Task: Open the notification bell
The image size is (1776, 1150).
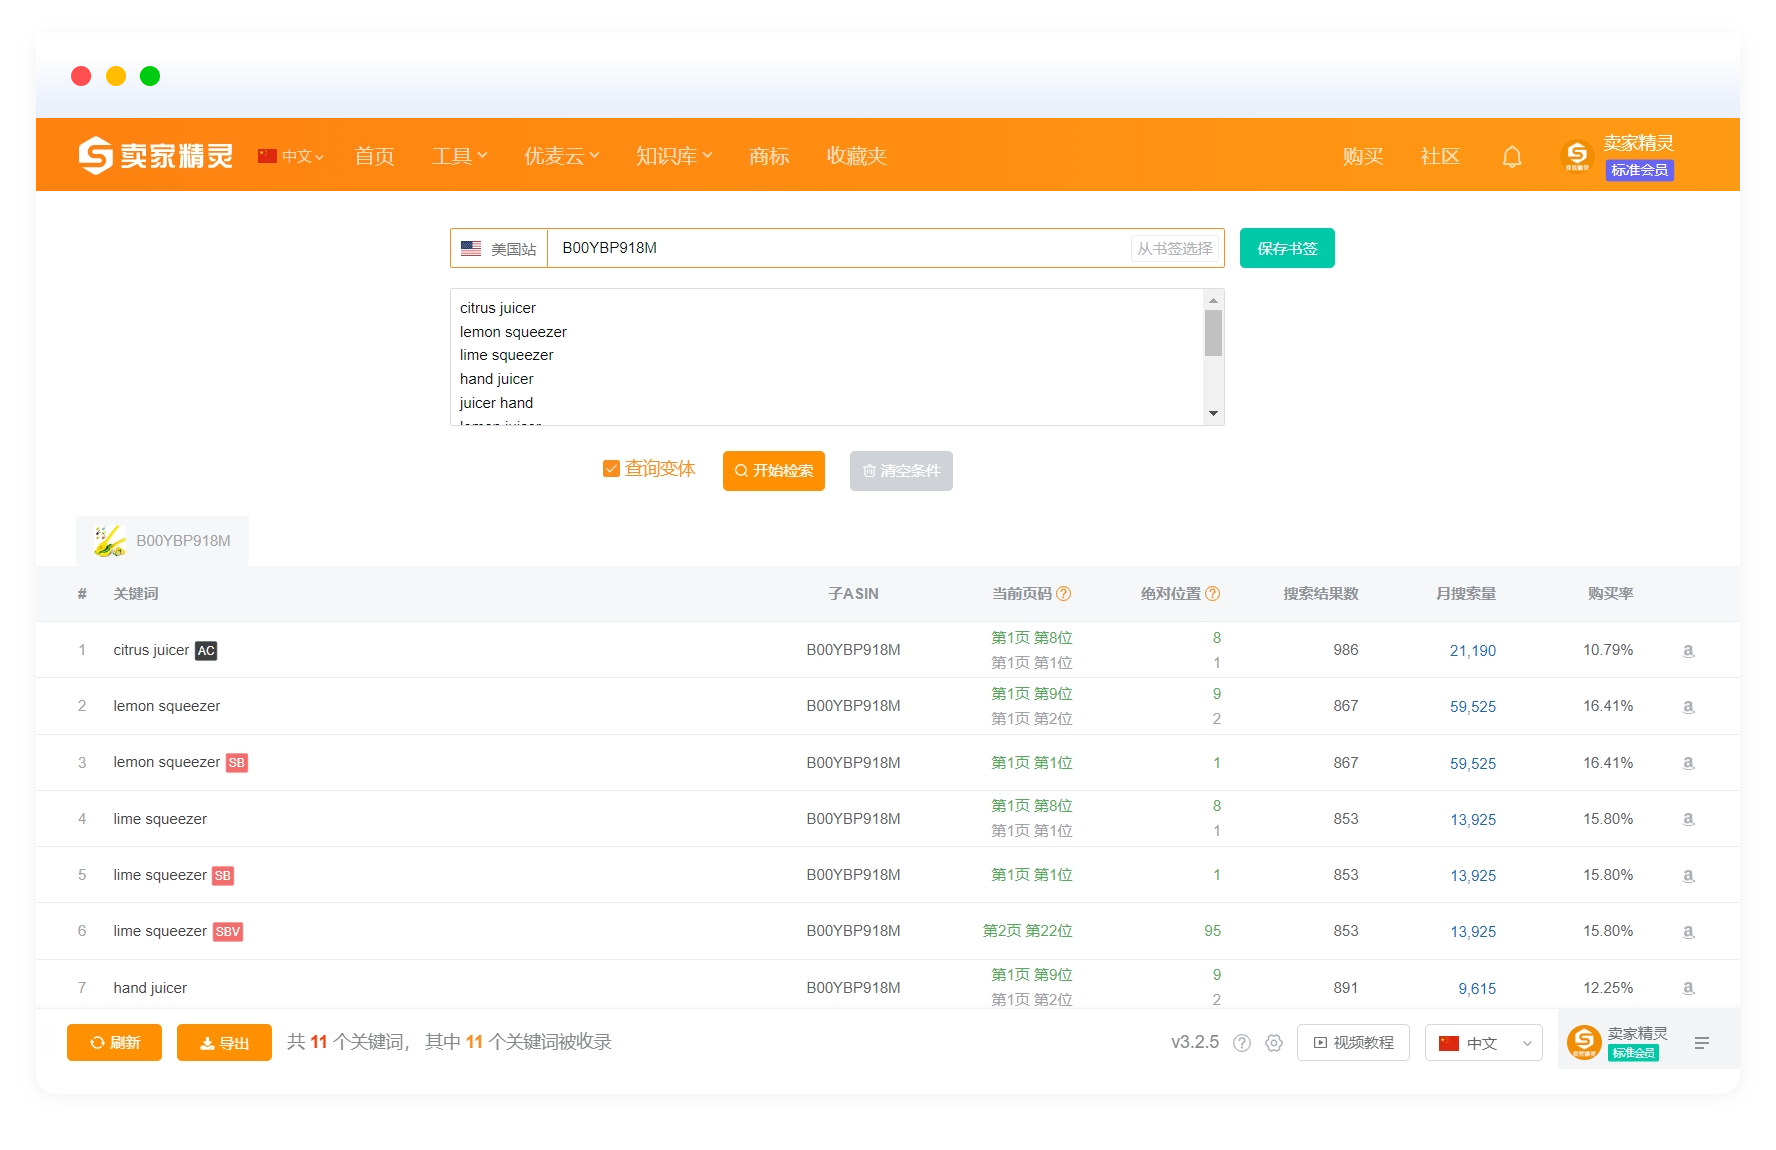Action: (1512, 156)
